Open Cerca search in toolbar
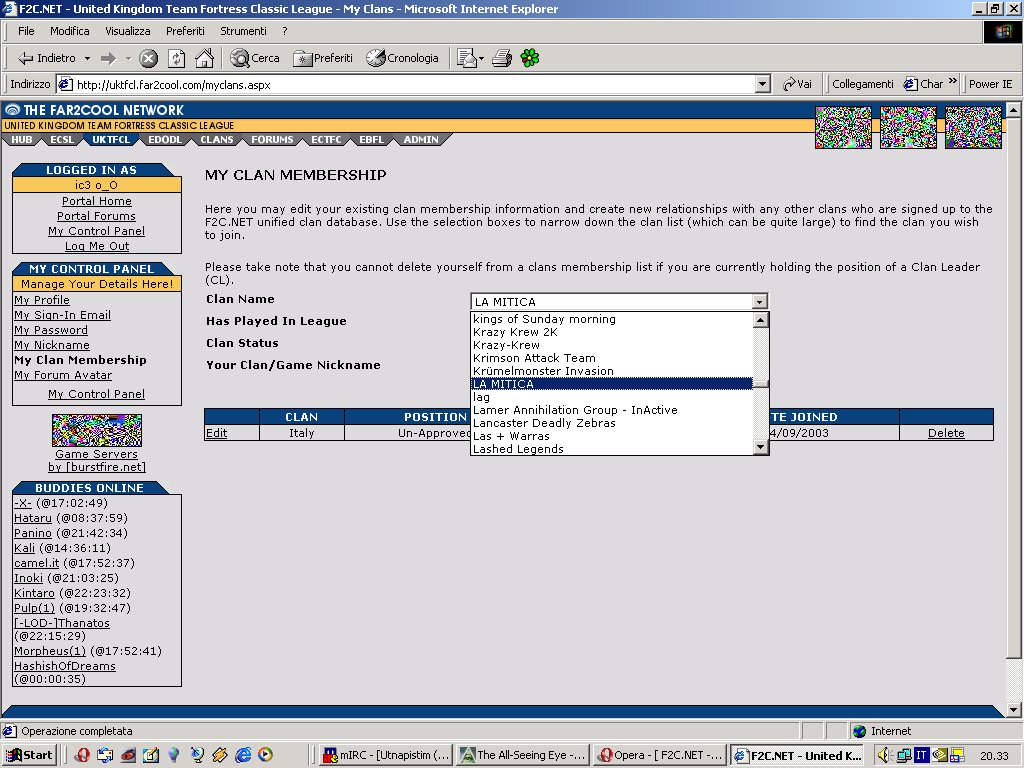 tap(255, 58)
